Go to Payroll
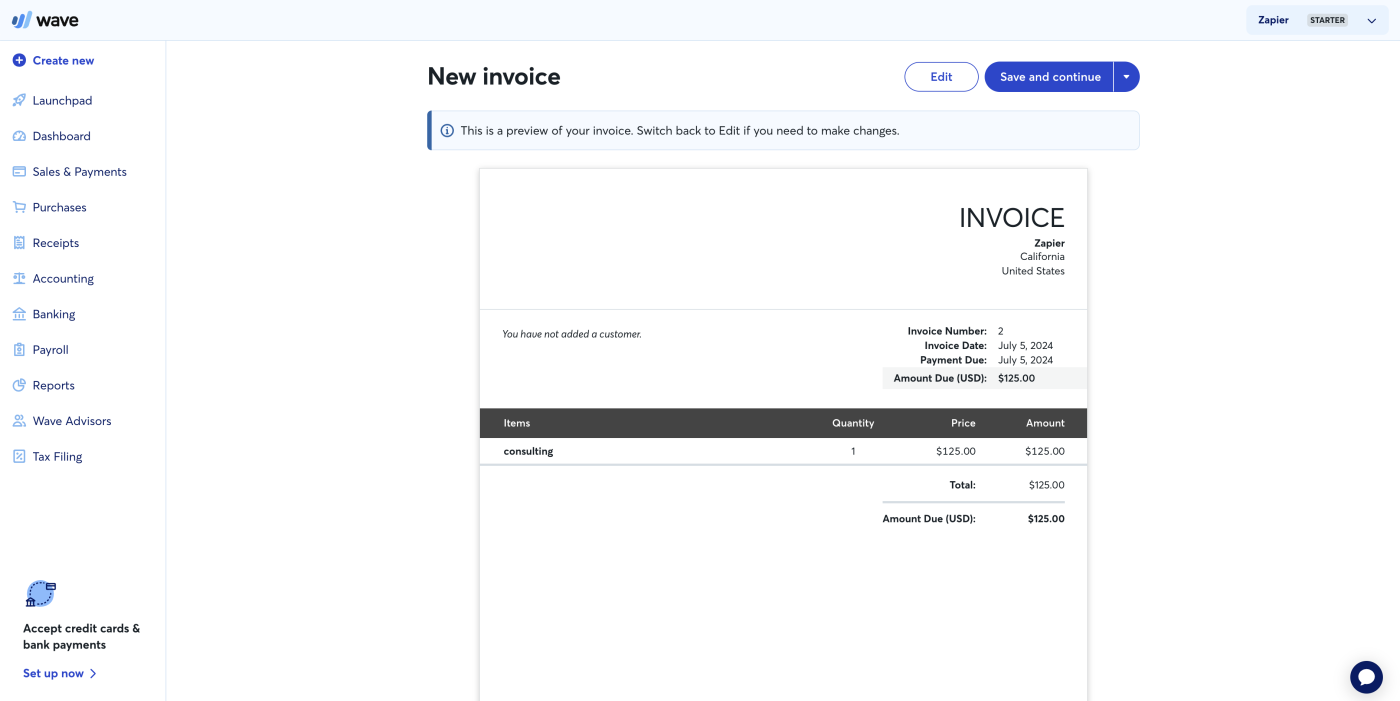The image size is (1400, 701). 50,350
